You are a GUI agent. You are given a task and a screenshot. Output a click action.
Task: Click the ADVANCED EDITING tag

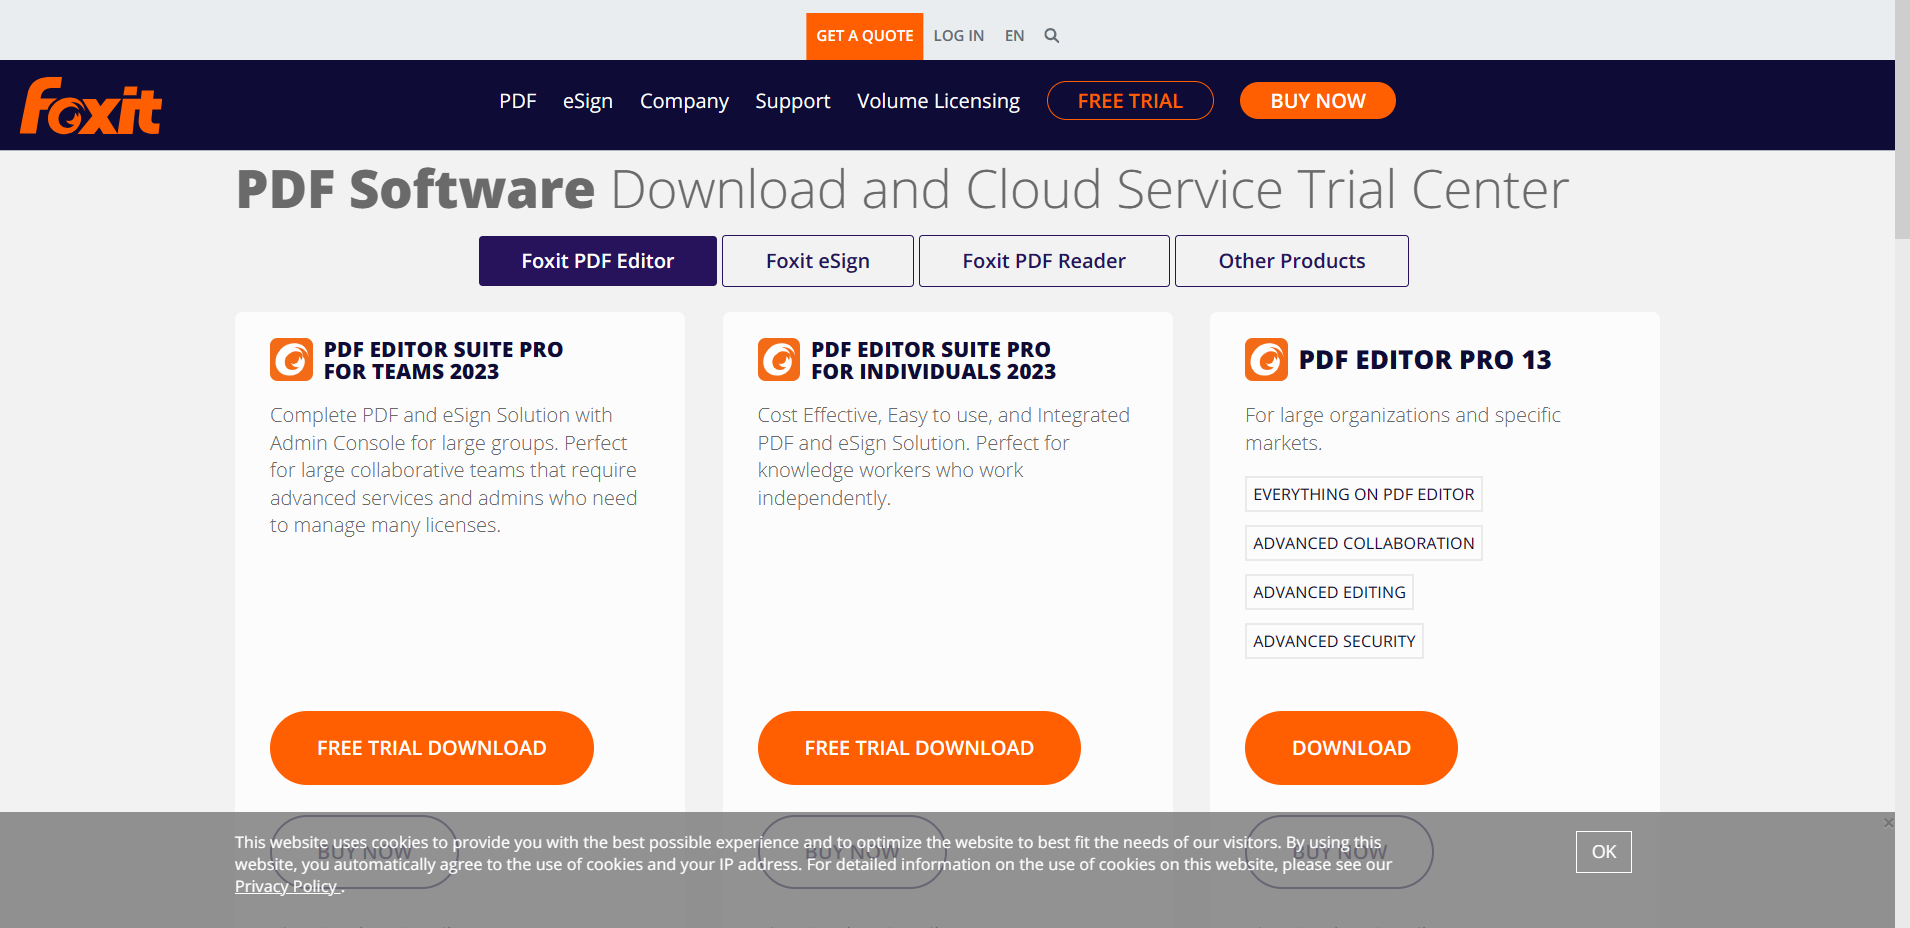[1329, 592]
